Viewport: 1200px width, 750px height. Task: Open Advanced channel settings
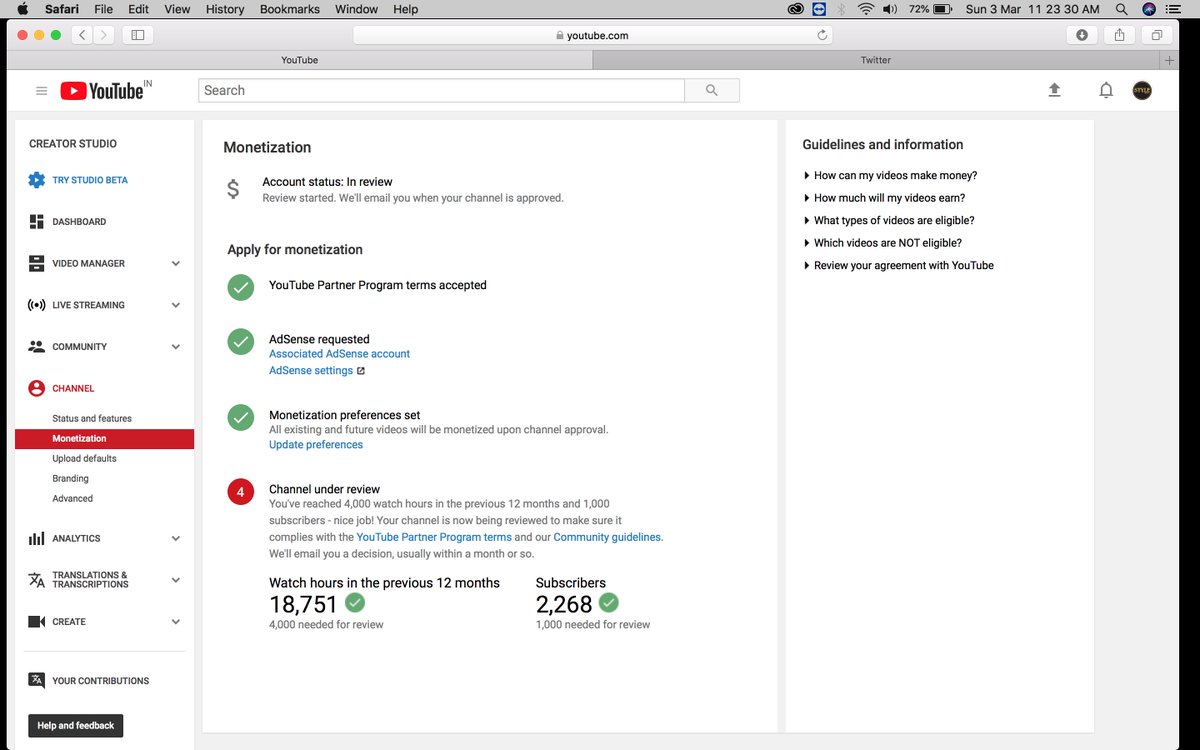coord(72,498)
